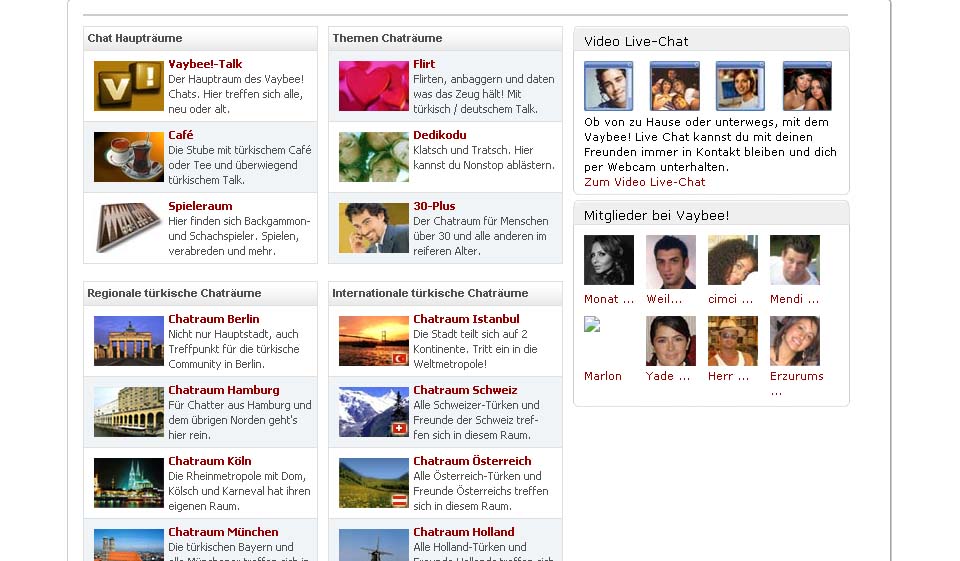Click the Flirt hearts icon

374,86
